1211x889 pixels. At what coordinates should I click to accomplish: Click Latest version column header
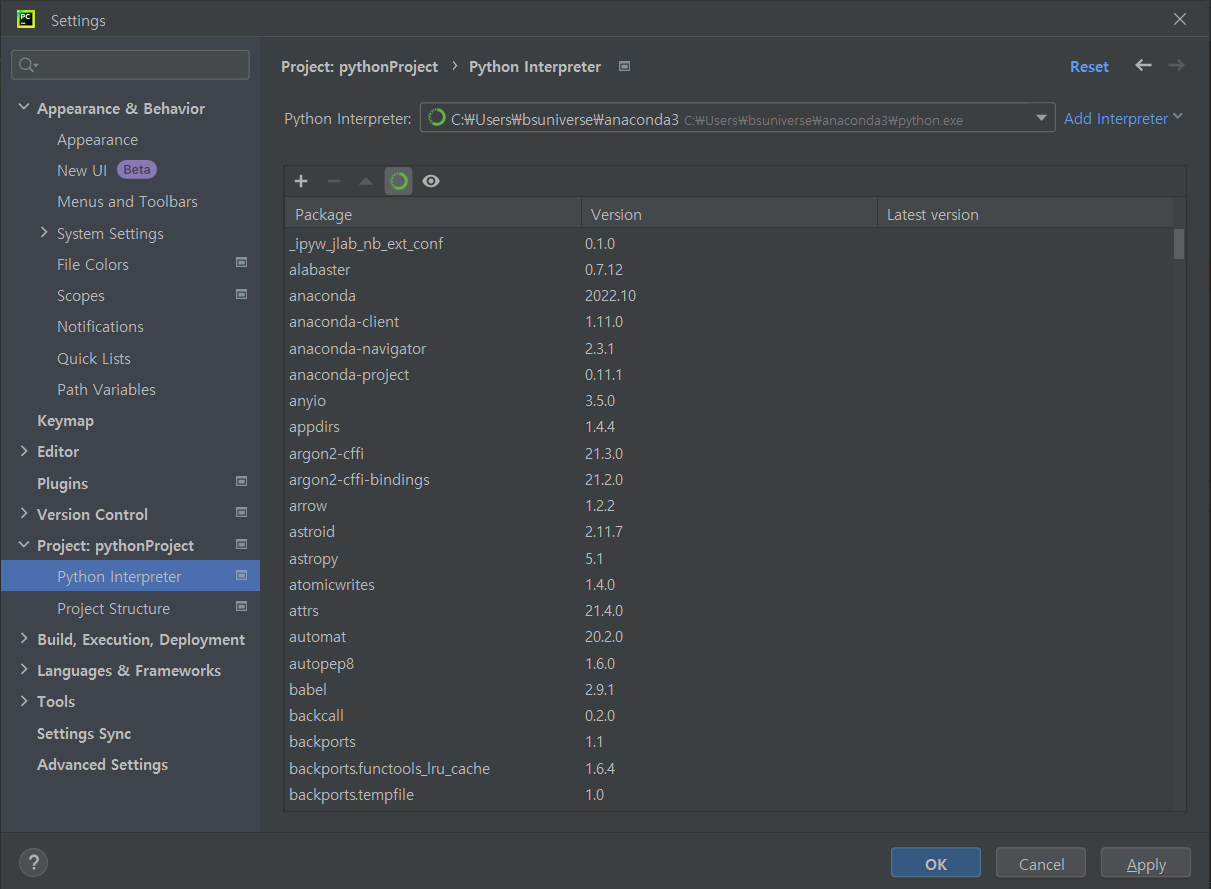[1025, 214]
